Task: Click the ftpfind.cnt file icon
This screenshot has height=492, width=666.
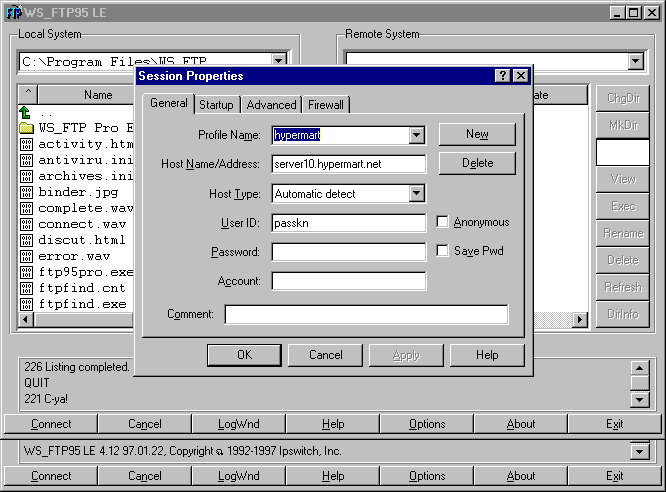Action: point(26,288)
